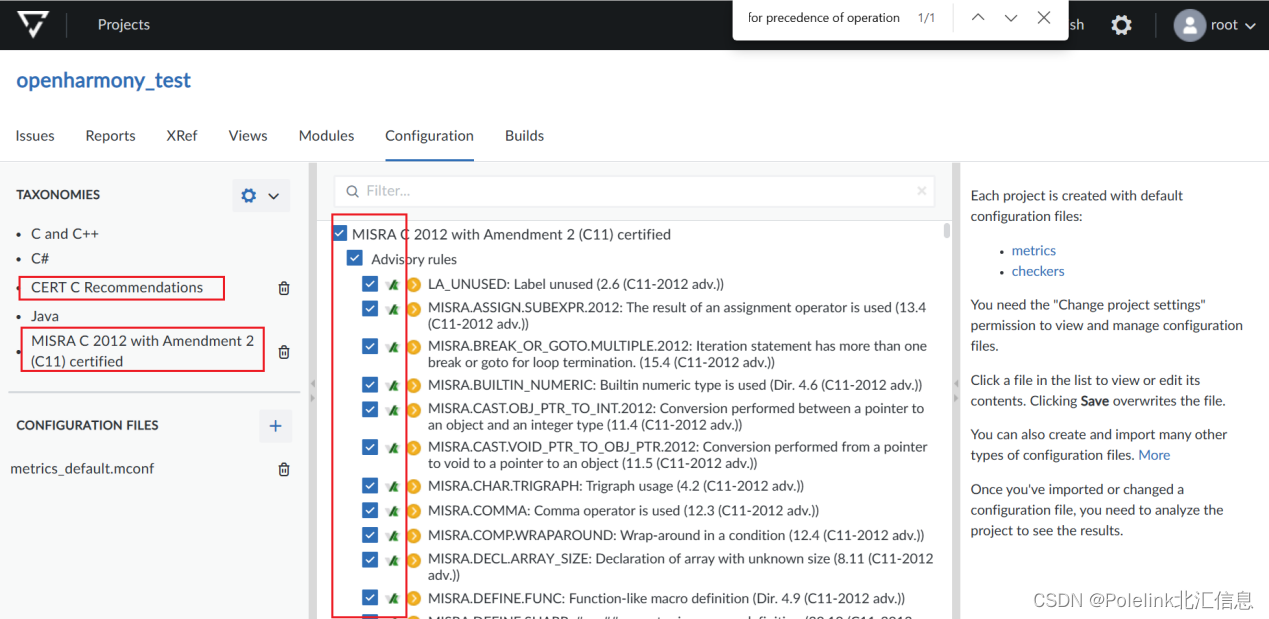Screen dimensions: 1269x619
Task: Select CERT C Recommendations taxonomy
Action: click(117, 288)
